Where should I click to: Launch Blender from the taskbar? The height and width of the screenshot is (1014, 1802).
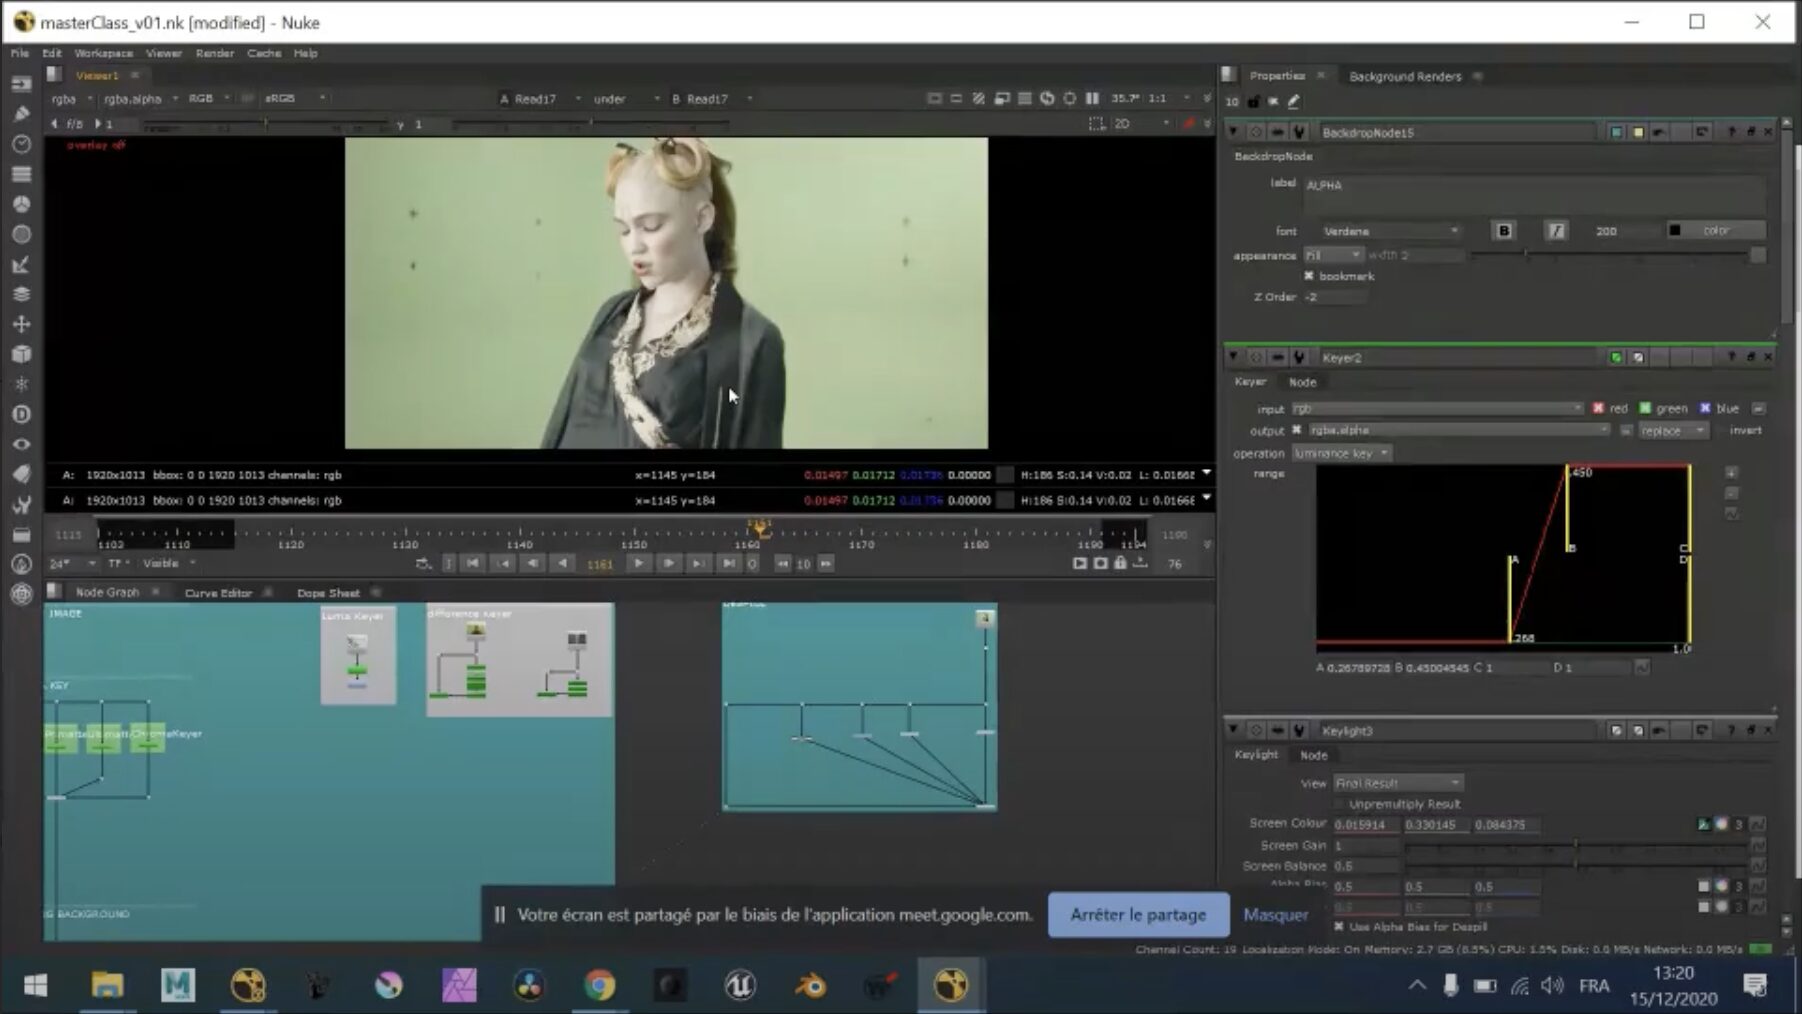point(812,986)
